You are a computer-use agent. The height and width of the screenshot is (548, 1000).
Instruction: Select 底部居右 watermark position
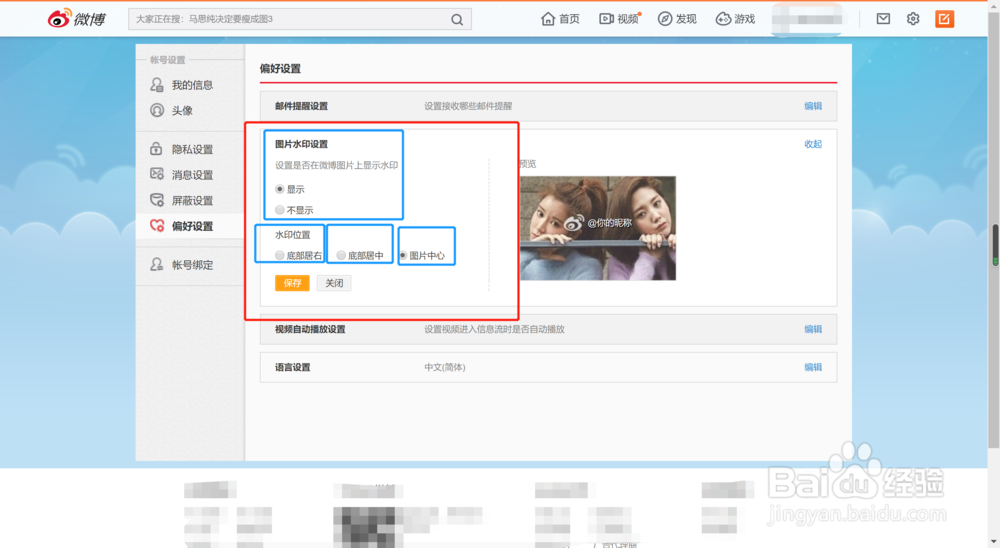tap(279, 255)
